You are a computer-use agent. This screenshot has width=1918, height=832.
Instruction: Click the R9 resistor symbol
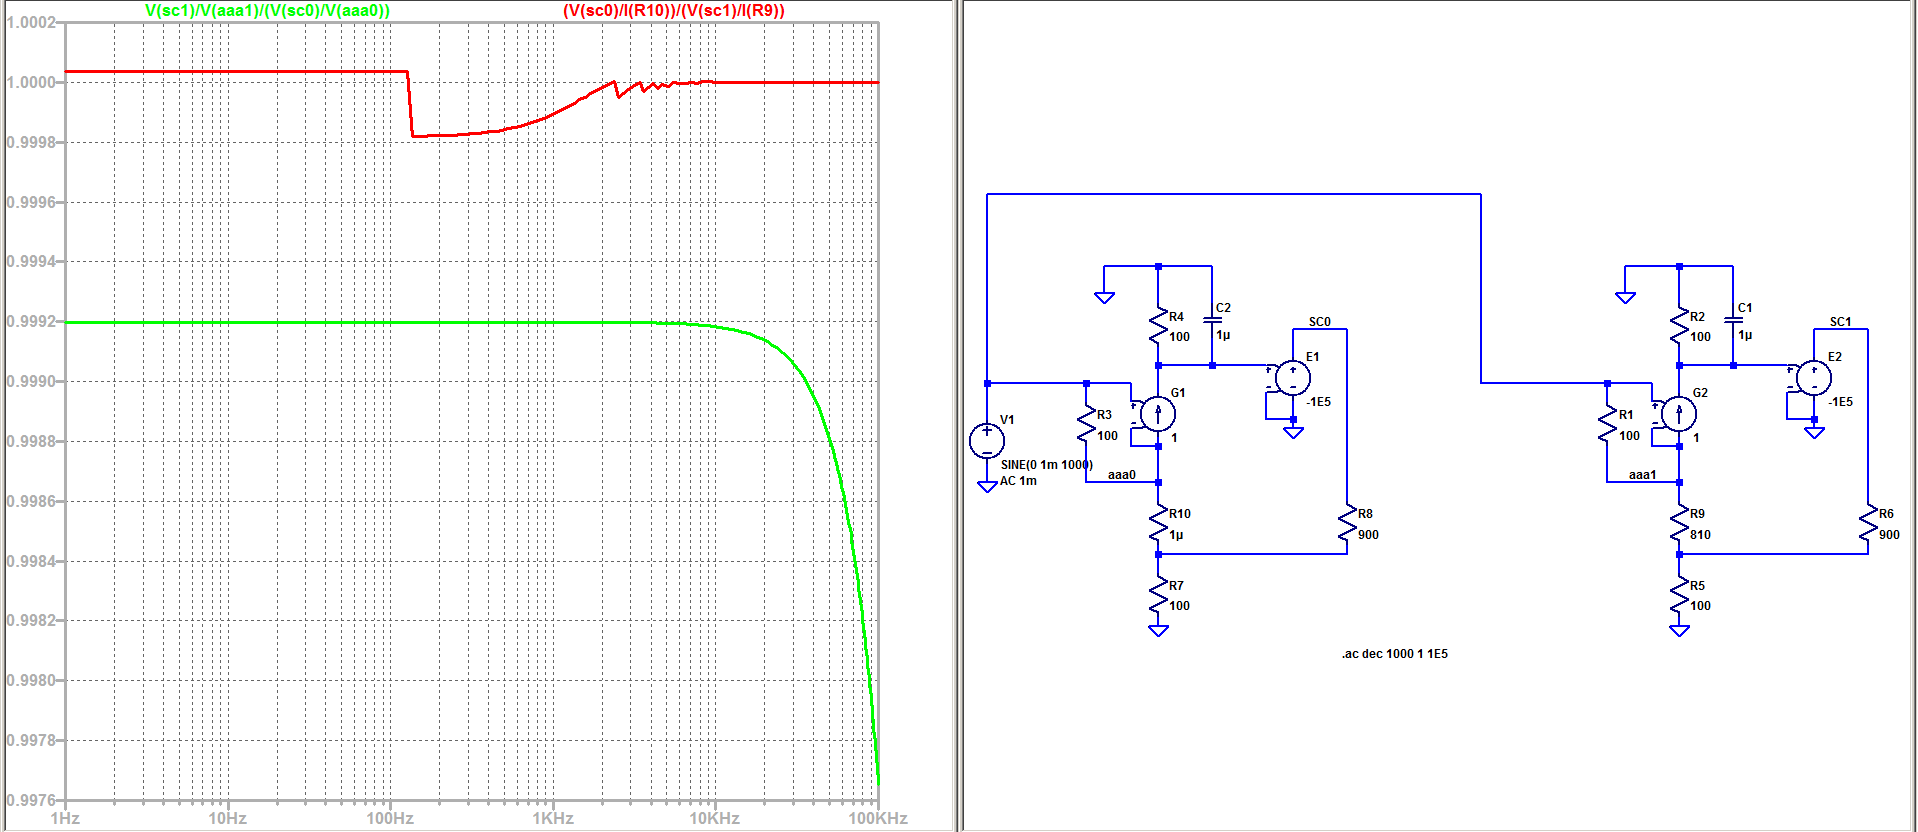pos(1679,524)
